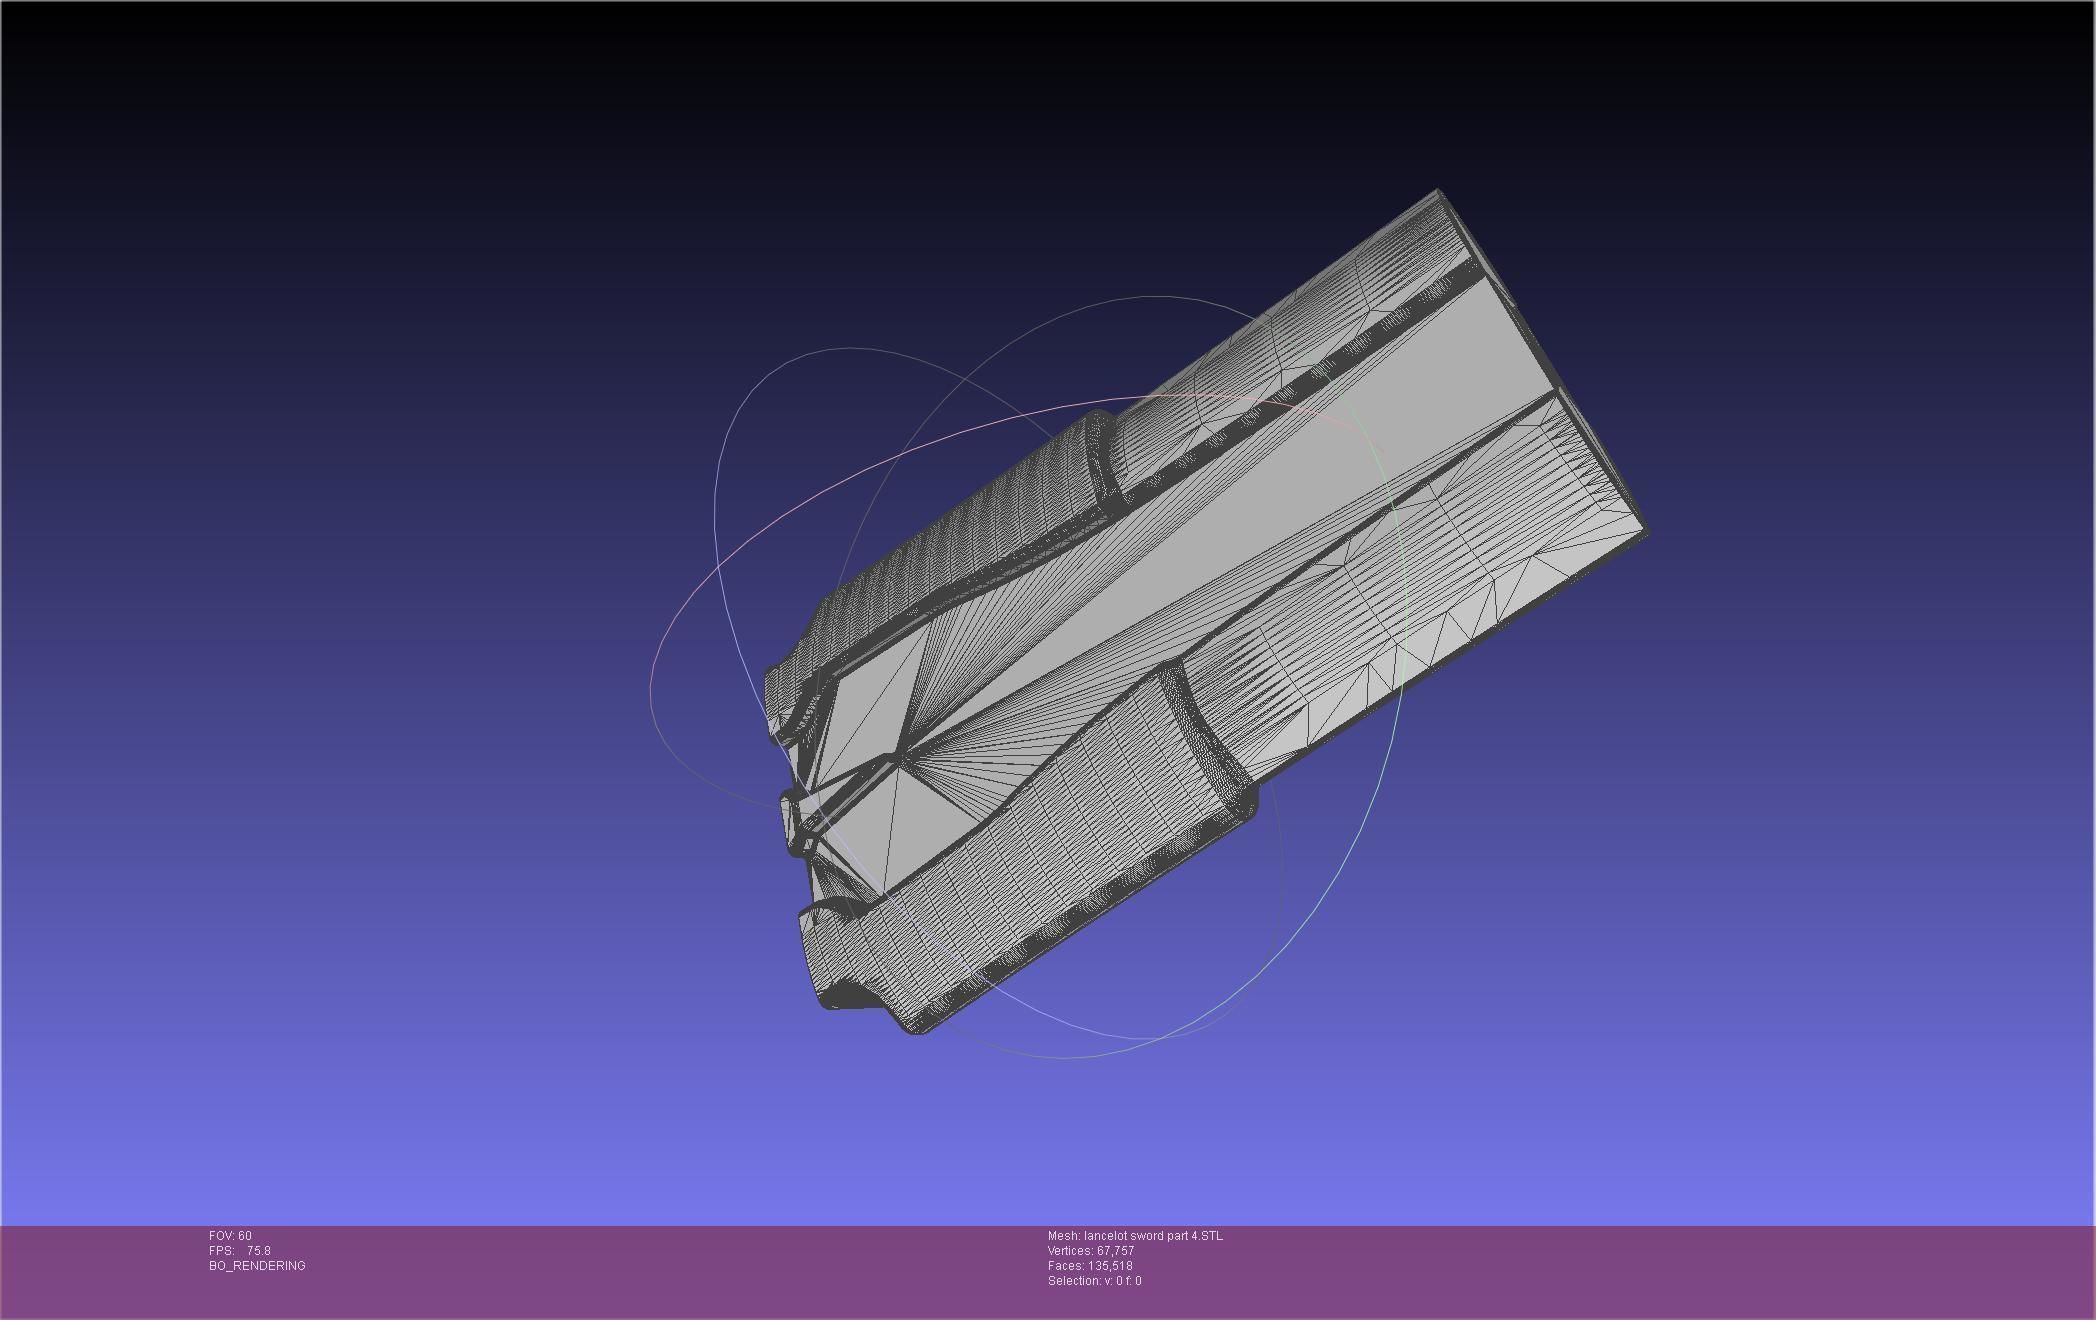This screenshot has height=1320, width=2096.
Task: Click the mesh name lancelot sword part 4.STL
Action: coord(1135,1236)
